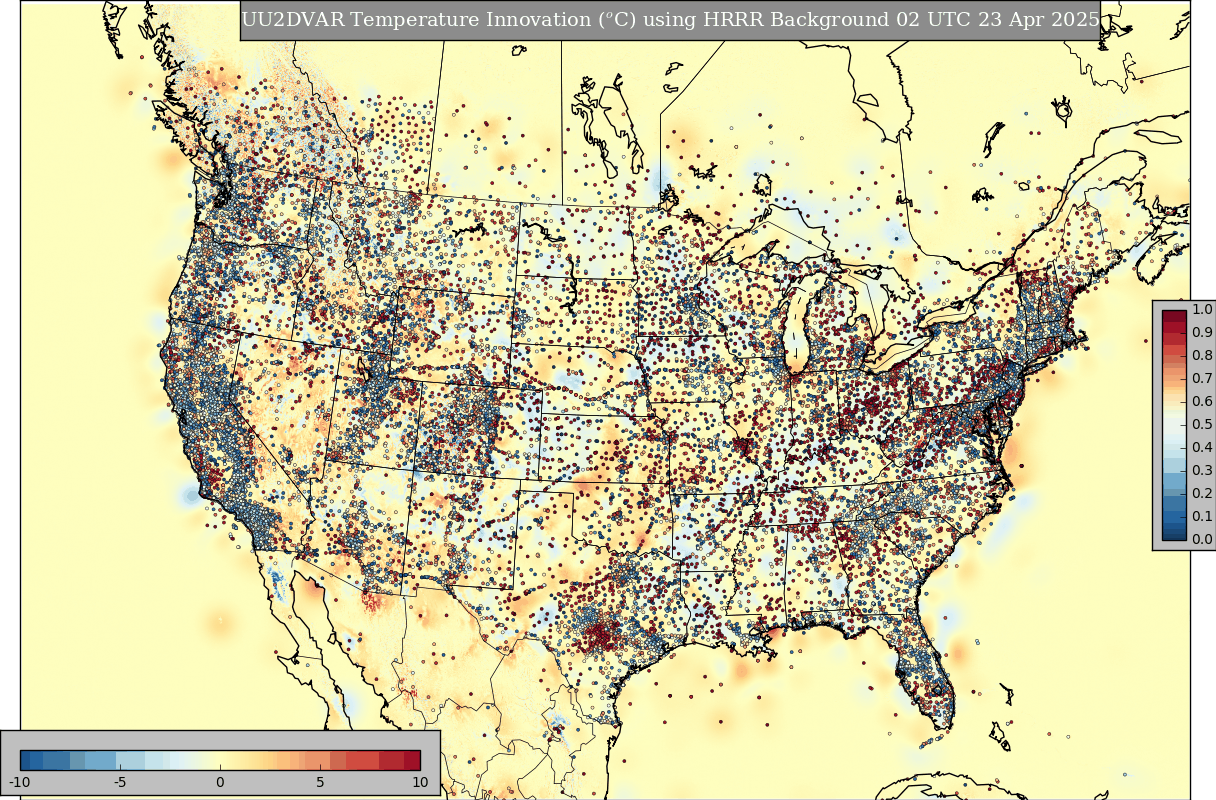
Task: Click the 0.4 label on vertical colorbar
Action: pyautogui.click(x=1202, y=448)
